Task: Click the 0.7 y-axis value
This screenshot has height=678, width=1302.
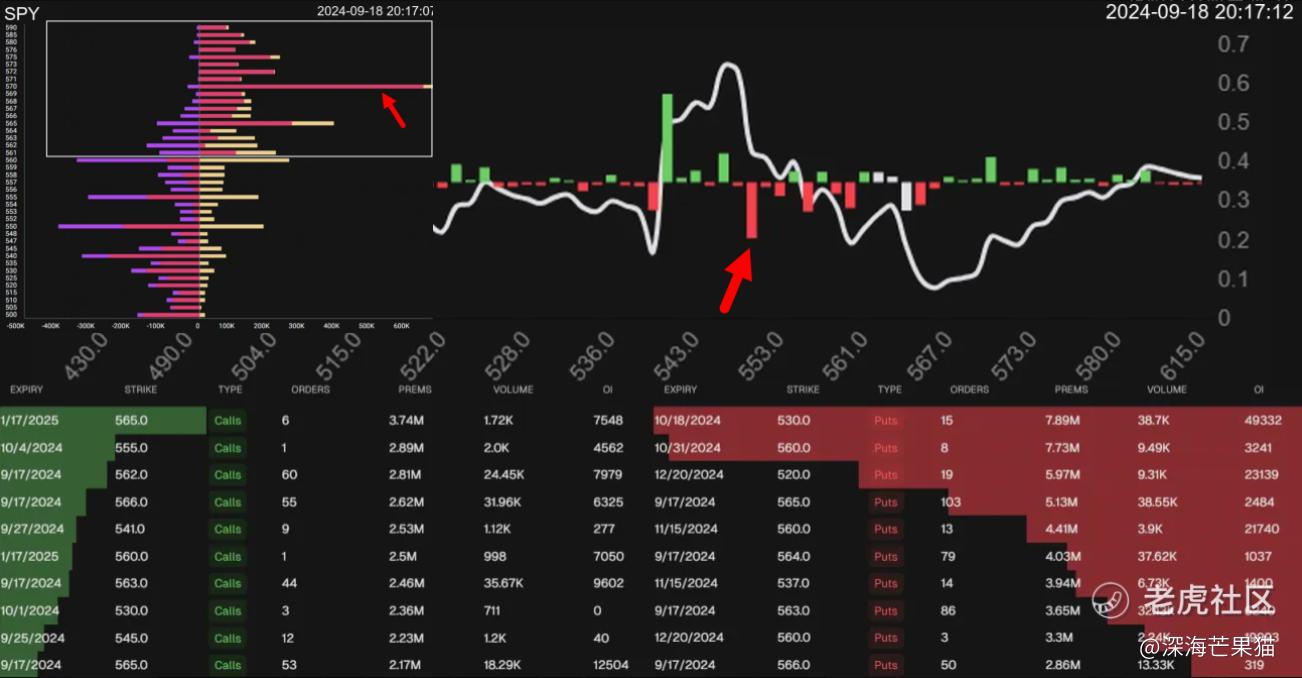Action: pyautogui.click(x=1233, y=43)
